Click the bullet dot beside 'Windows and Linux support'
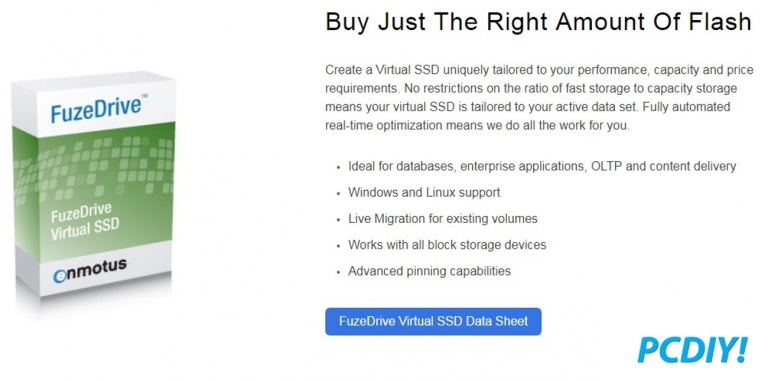Image resolution: width=768 pixels, height=381 pixels. (338, 193)
